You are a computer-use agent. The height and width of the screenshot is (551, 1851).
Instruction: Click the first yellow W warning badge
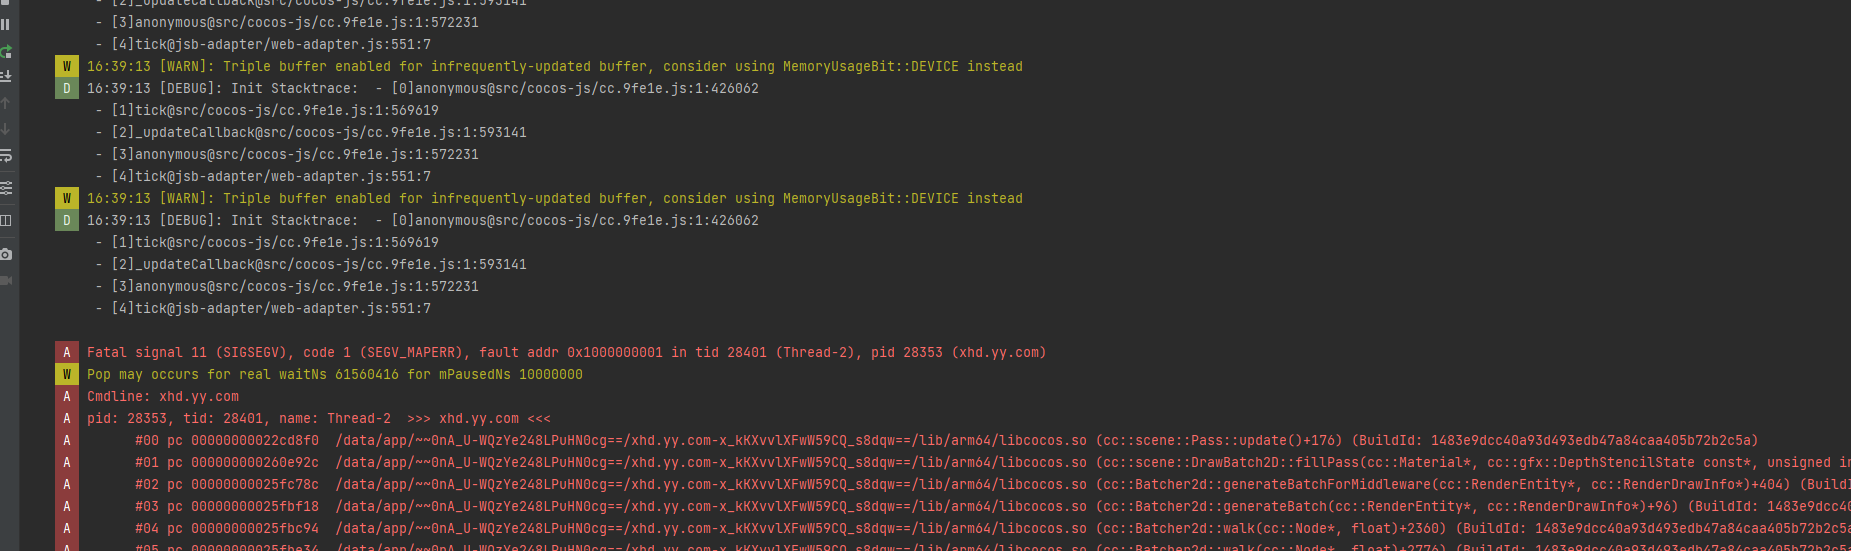point(67,66)
